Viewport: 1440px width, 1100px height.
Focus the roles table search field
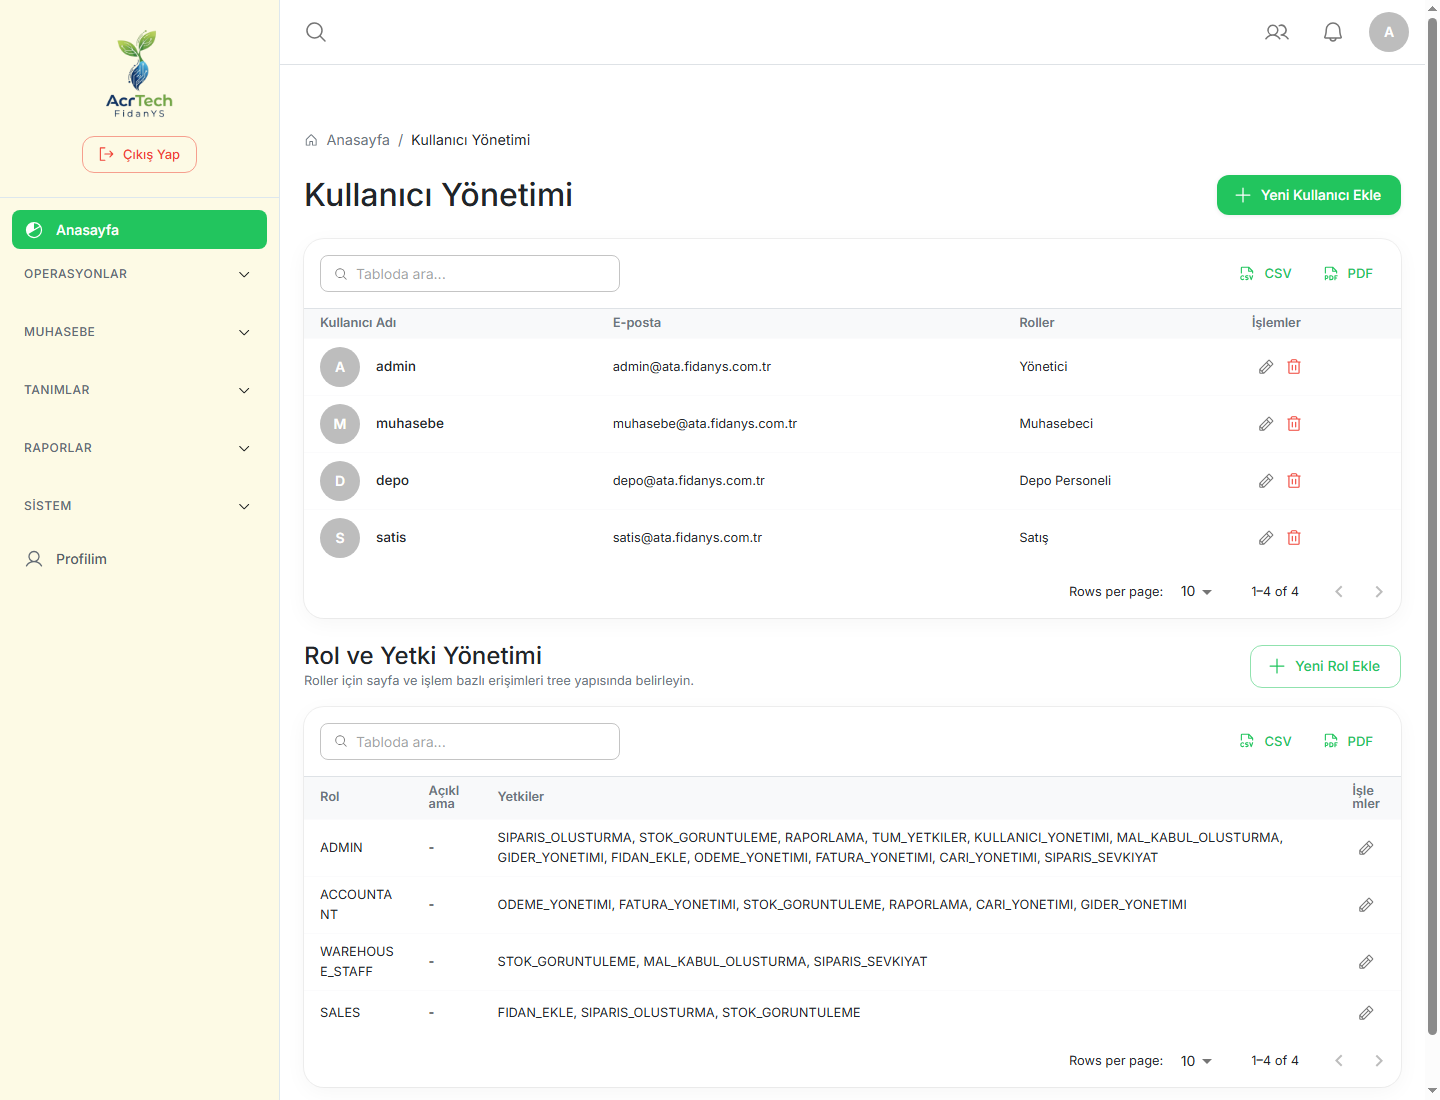coord(470,742)
